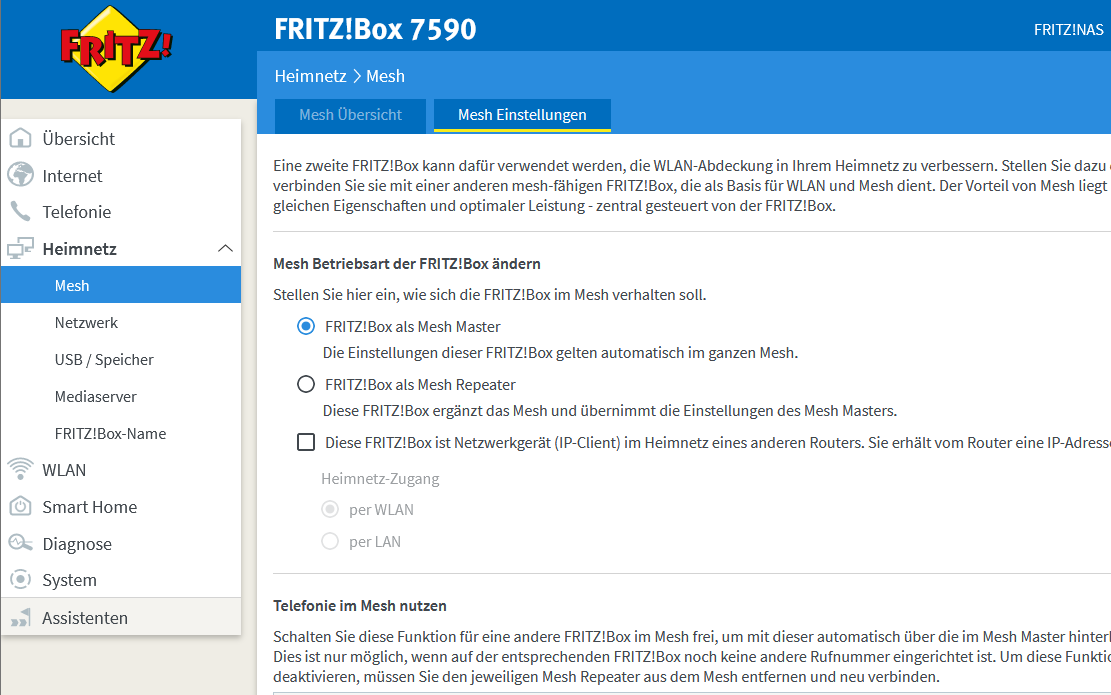
Task: Enable the IP-Client network device checkbox
Action: click(x=306, y=443)
